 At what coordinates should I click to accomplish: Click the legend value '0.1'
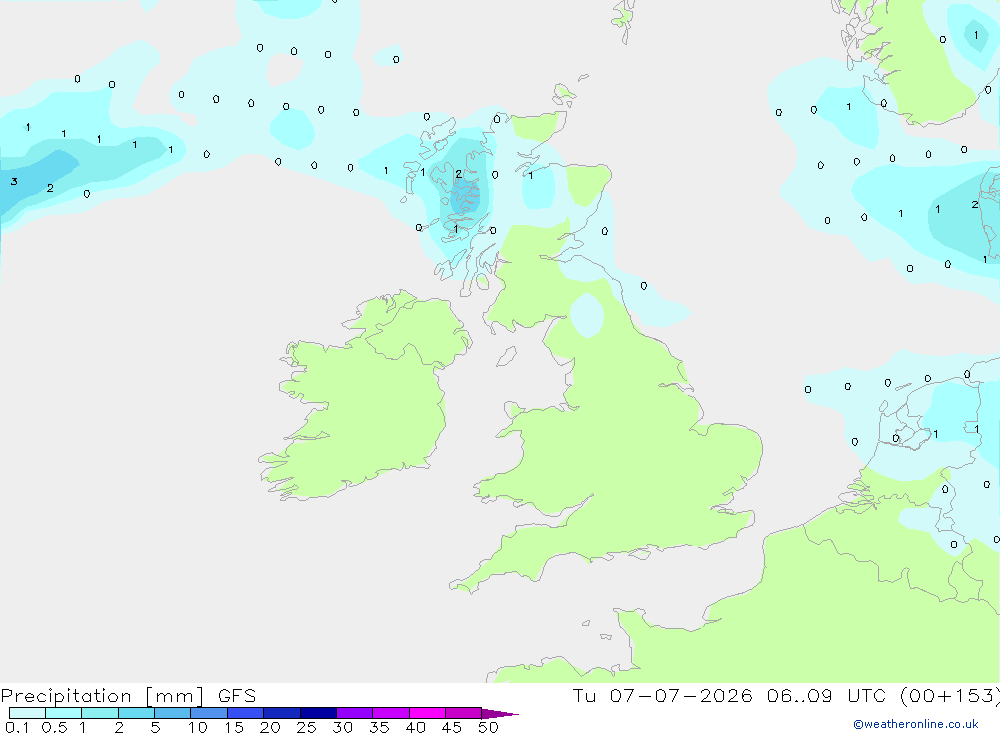click(x=17, y=727)
